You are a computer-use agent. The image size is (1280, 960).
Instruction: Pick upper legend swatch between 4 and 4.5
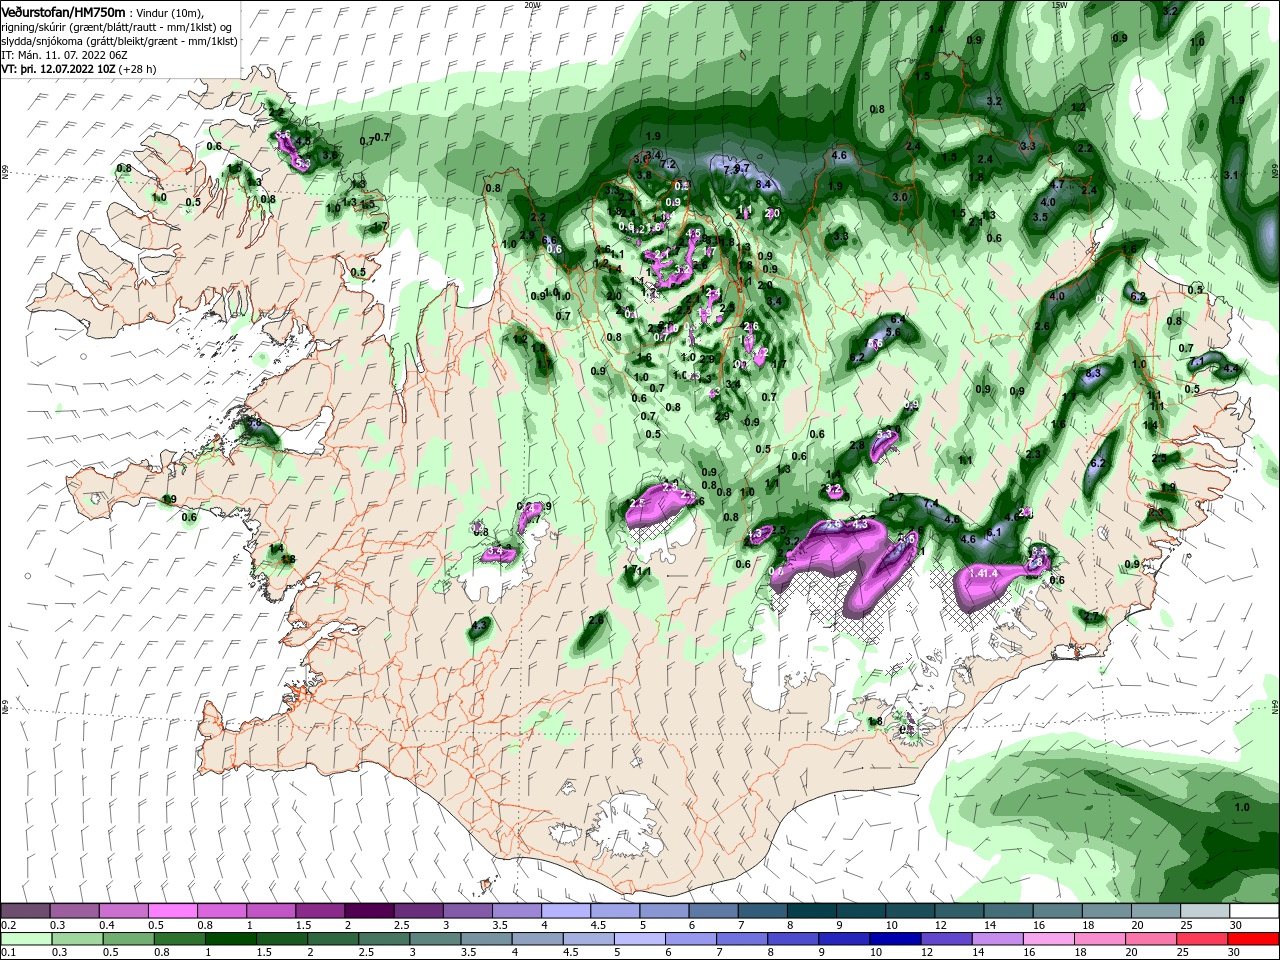[x=566, y=911]
